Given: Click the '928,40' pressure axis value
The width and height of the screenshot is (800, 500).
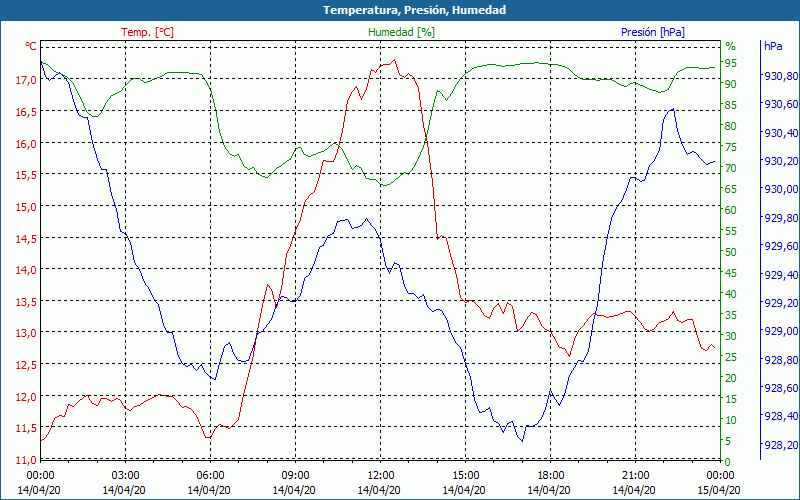Looking at the screenshot, I should 781,417.
